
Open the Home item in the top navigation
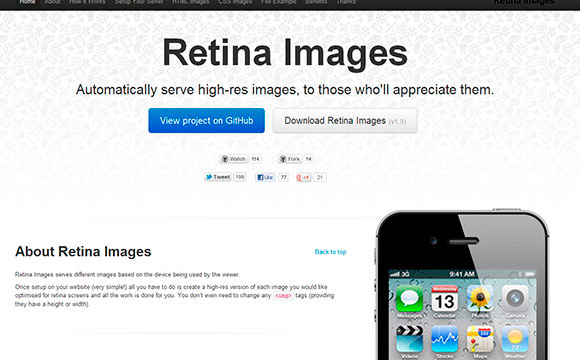click(27, 2)
